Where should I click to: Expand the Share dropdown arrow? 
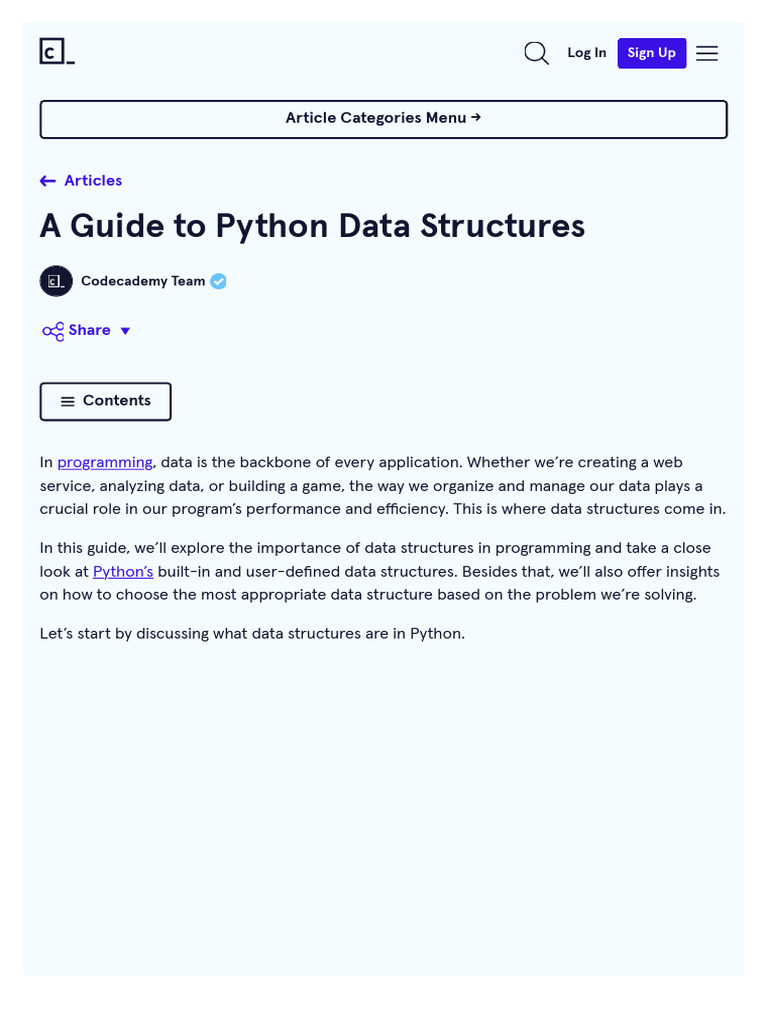click(x=125, y=331)
